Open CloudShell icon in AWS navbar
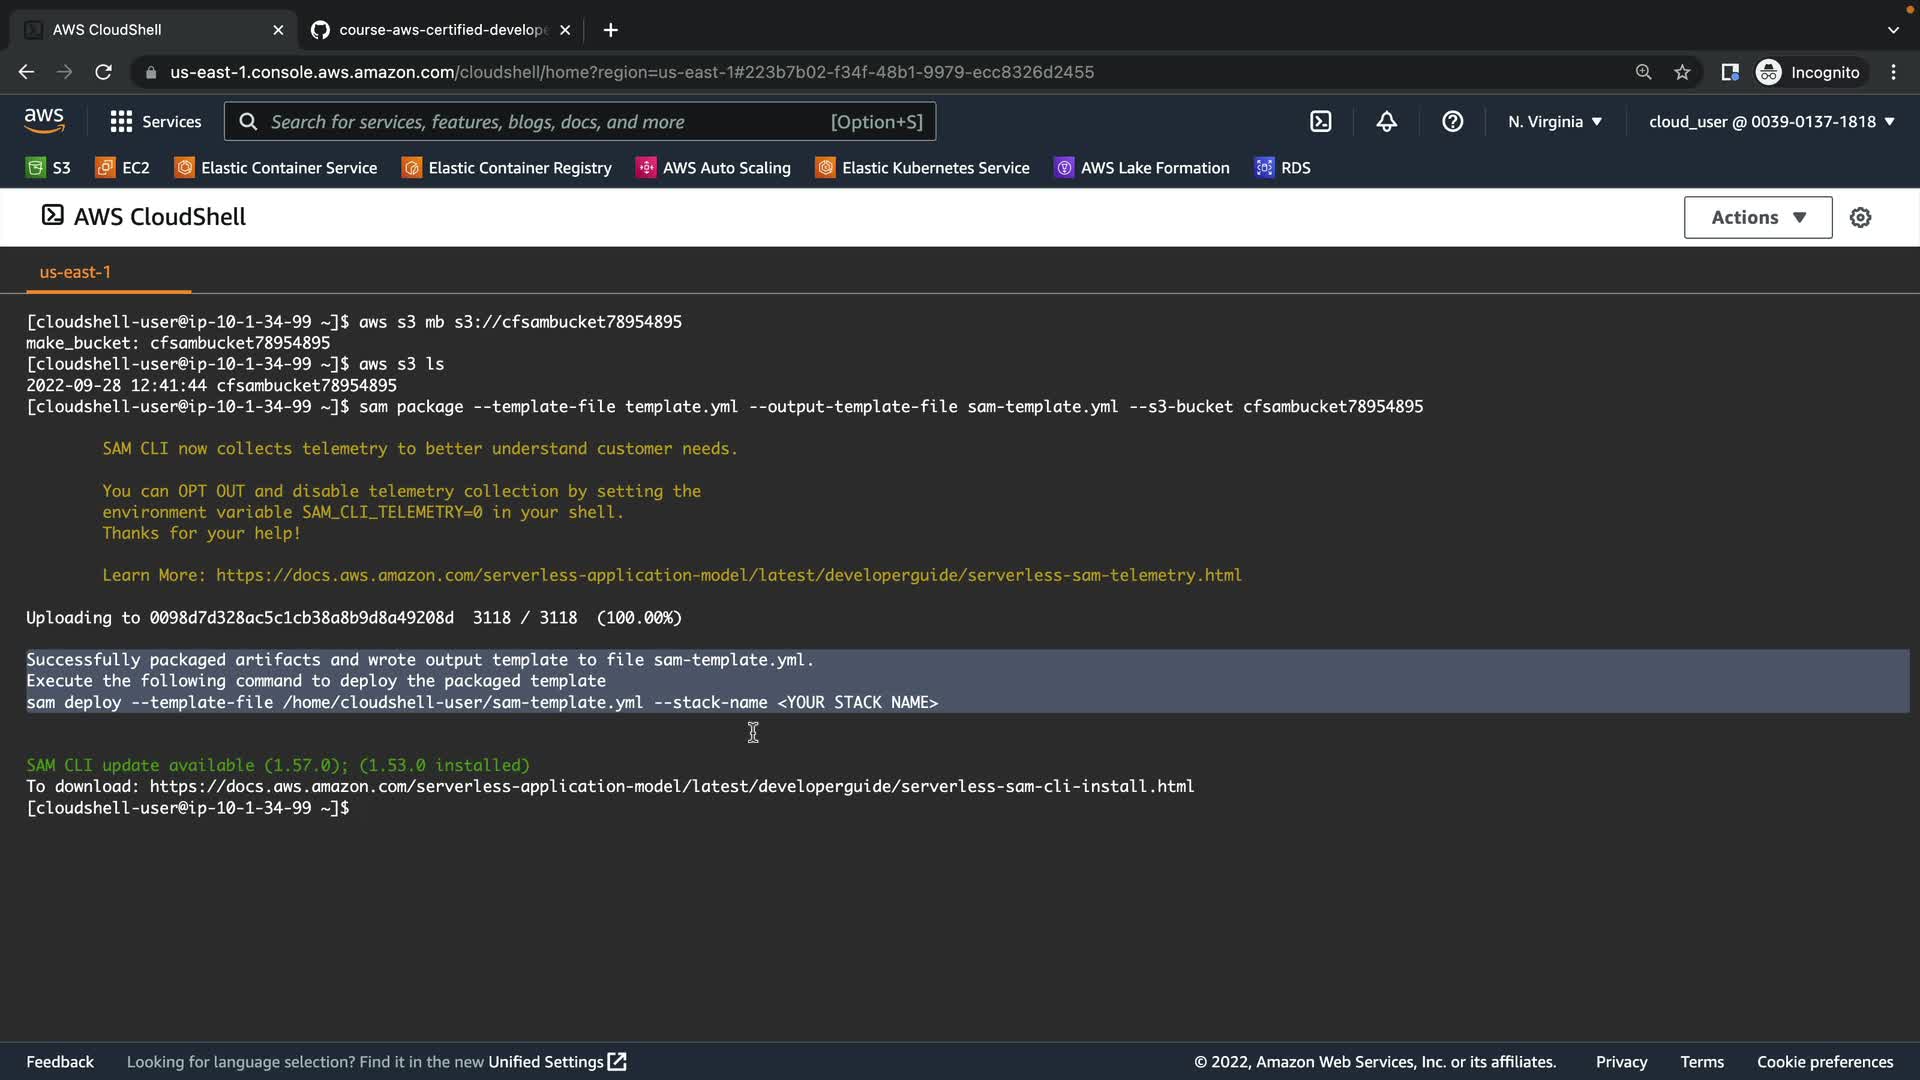This screenshot has height=1080, width=1920. point(1320,122)
